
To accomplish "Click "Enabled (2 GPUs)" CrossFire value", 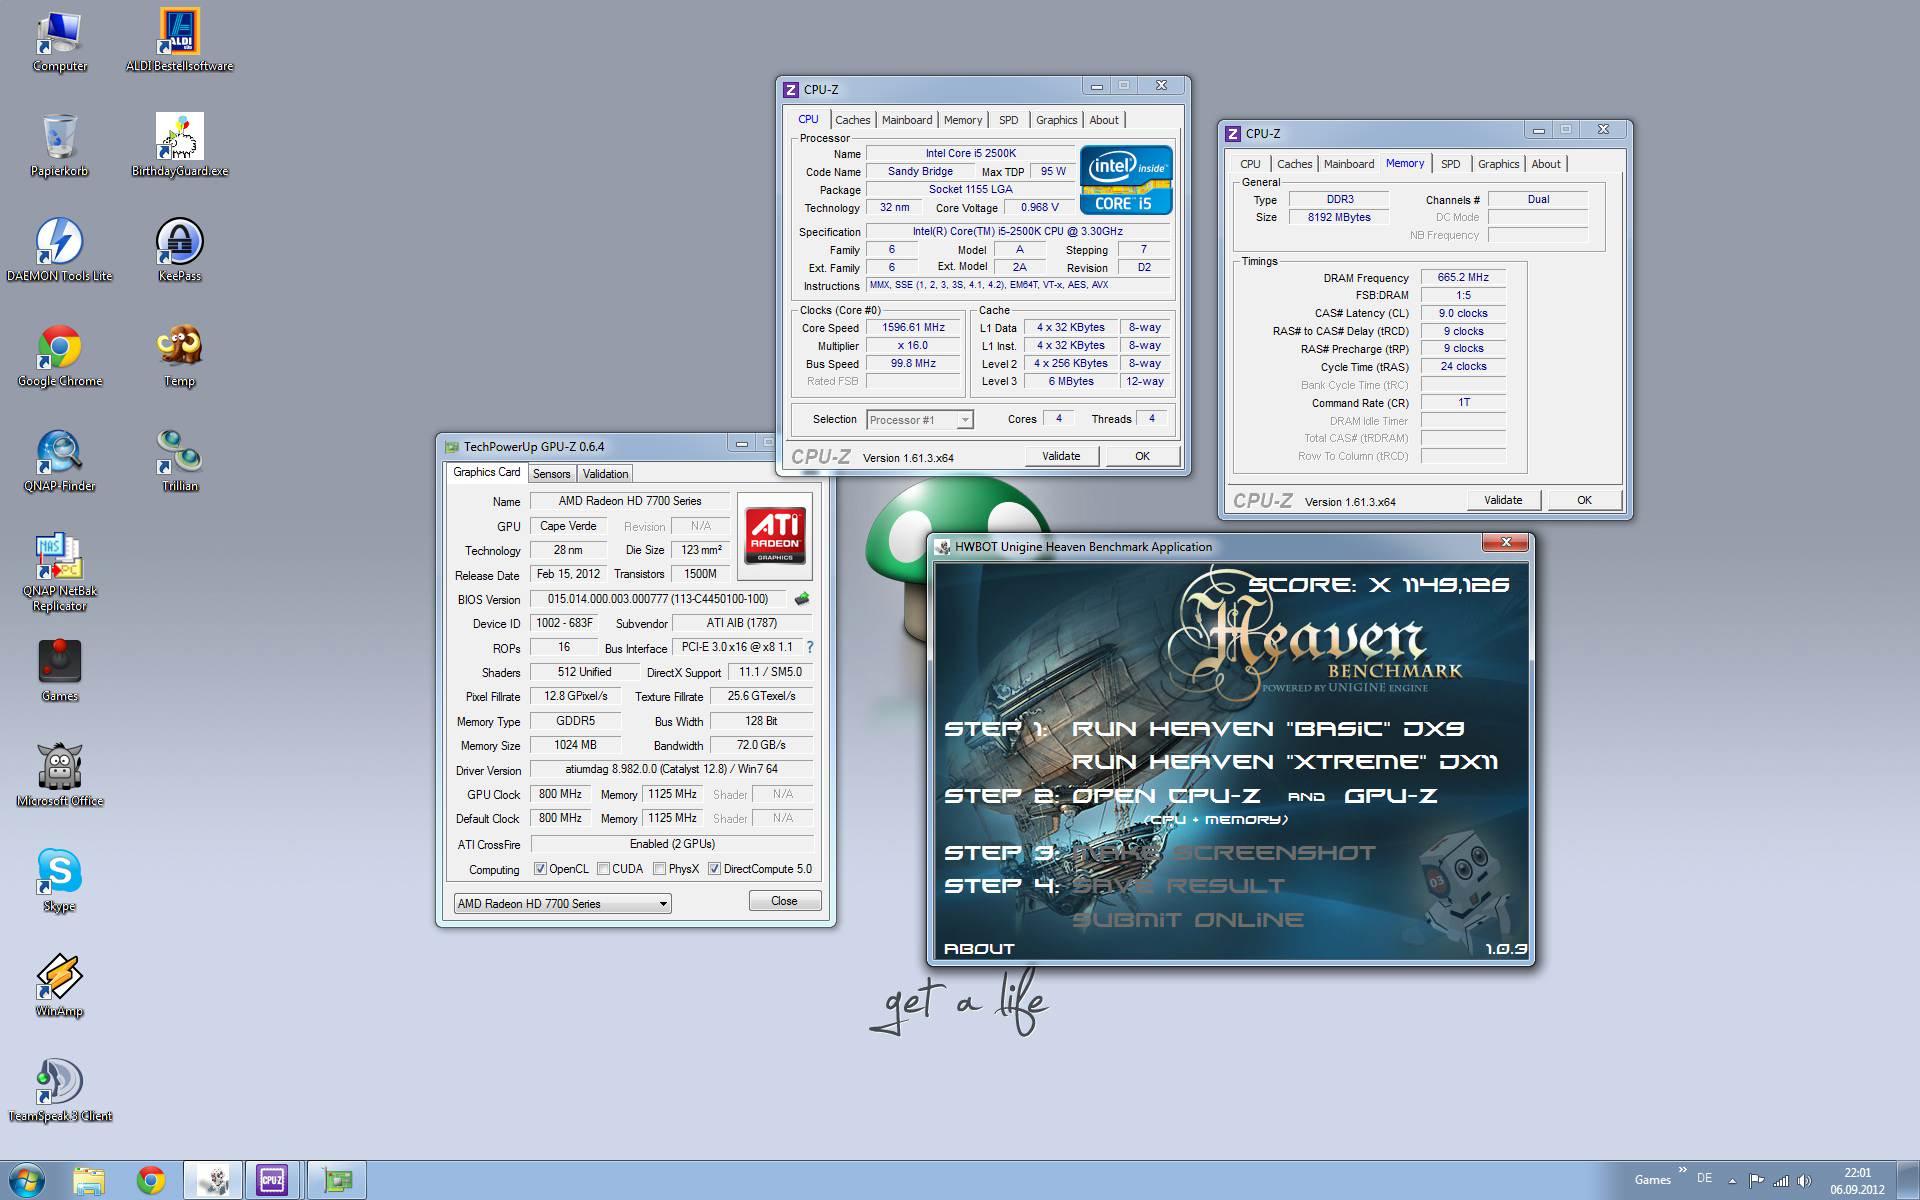I will click(672, 844).
